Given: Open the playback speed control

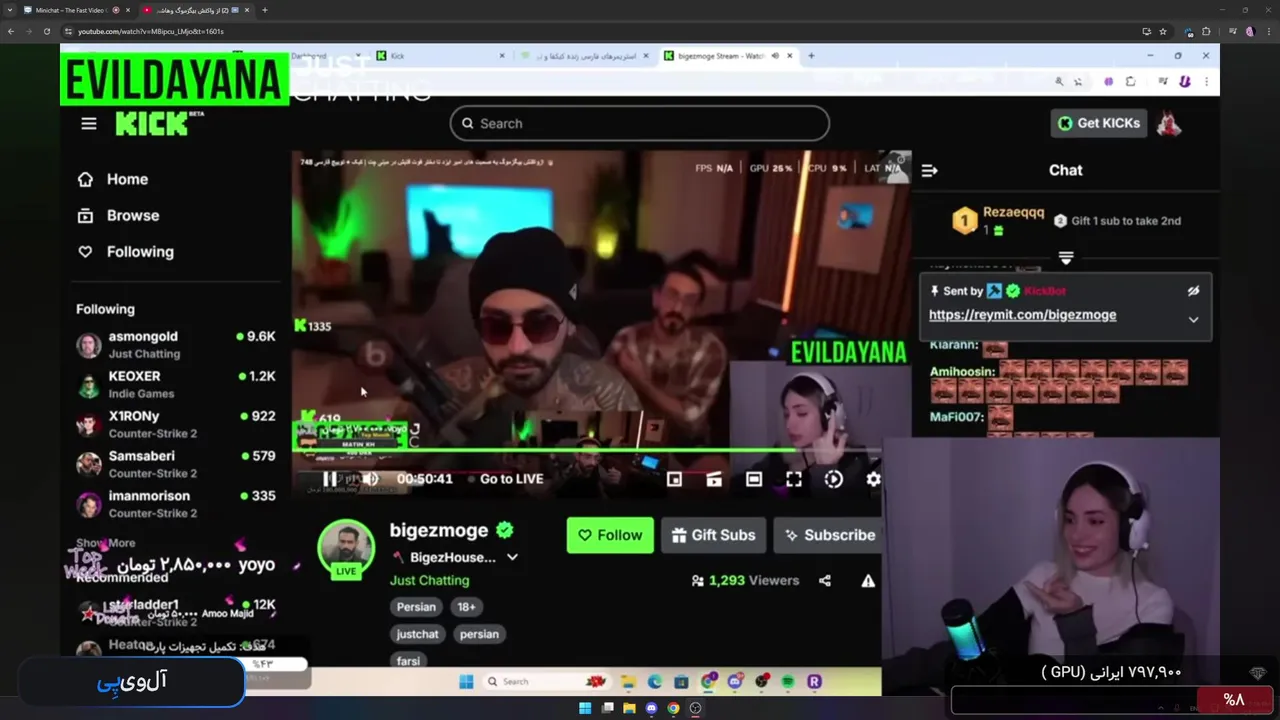Looking at the screenshot, I should point(834,479).
